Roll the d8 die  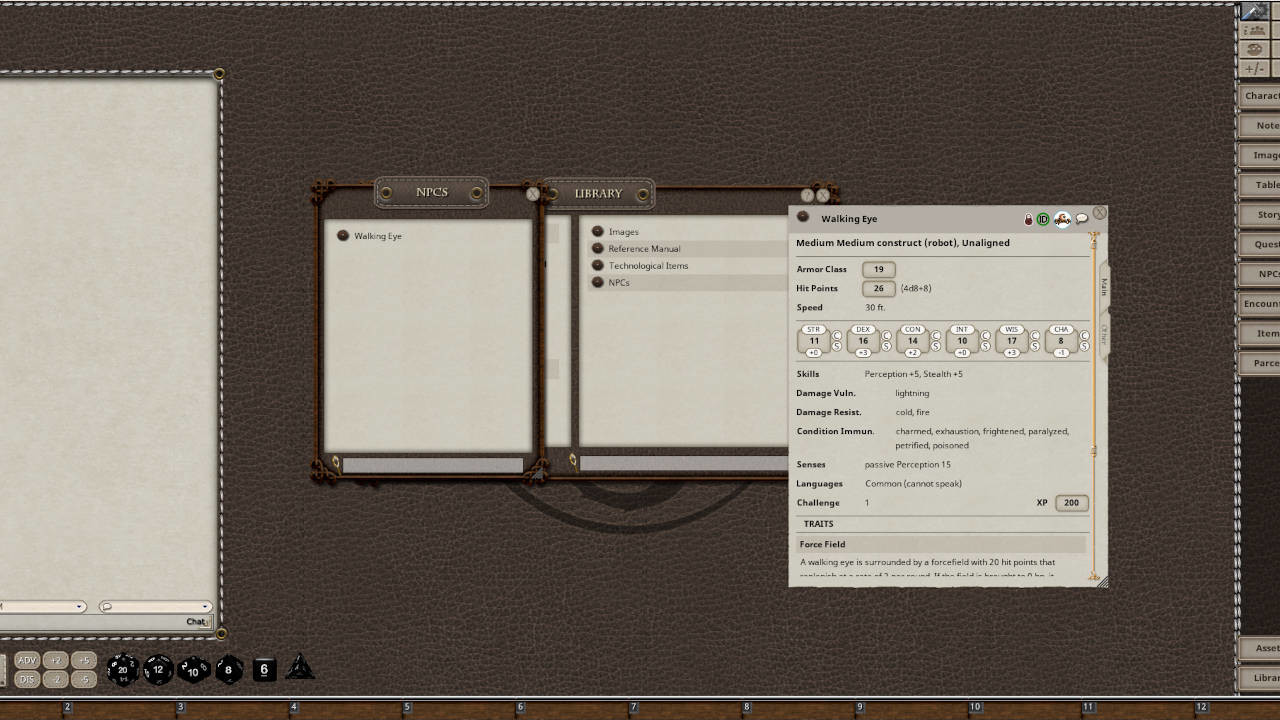[229, 670]
